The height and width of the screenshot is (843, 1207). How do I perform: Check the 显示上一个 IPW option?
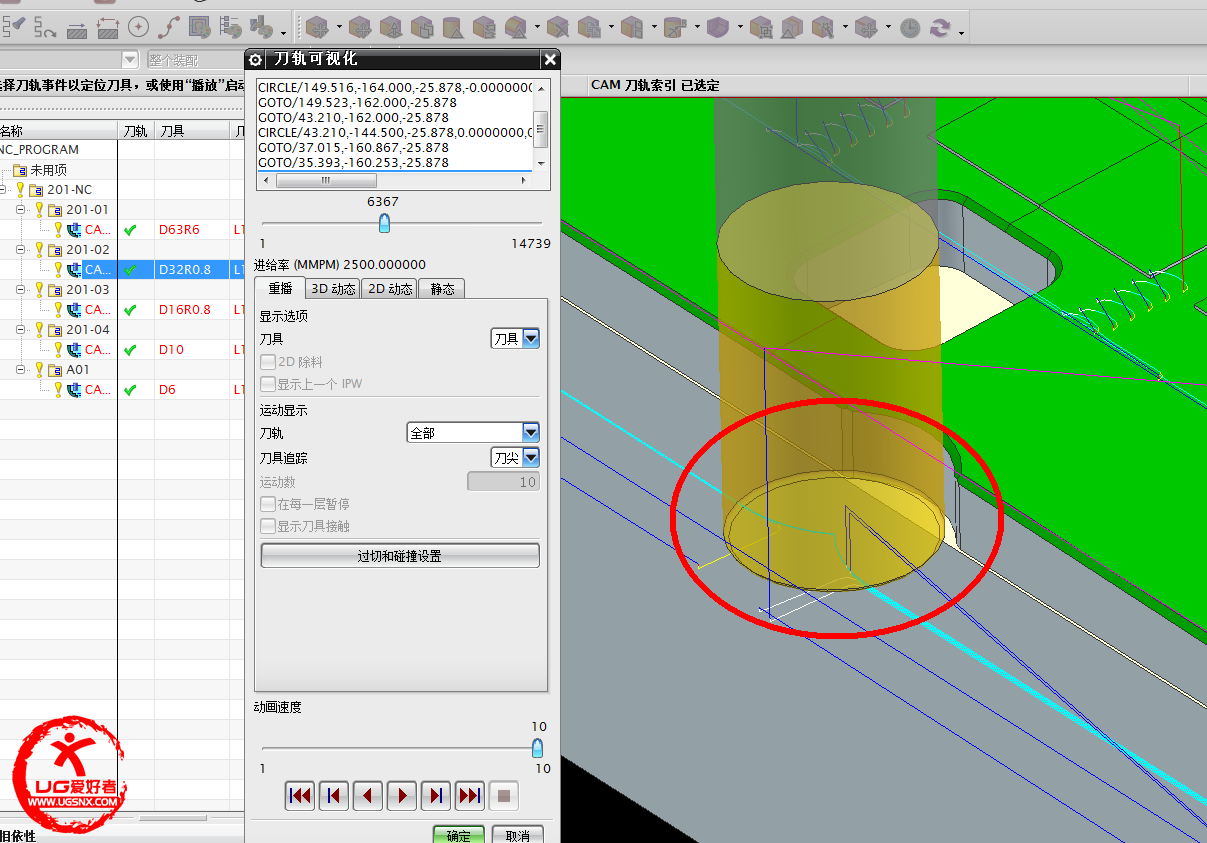(x=268, y=384)
